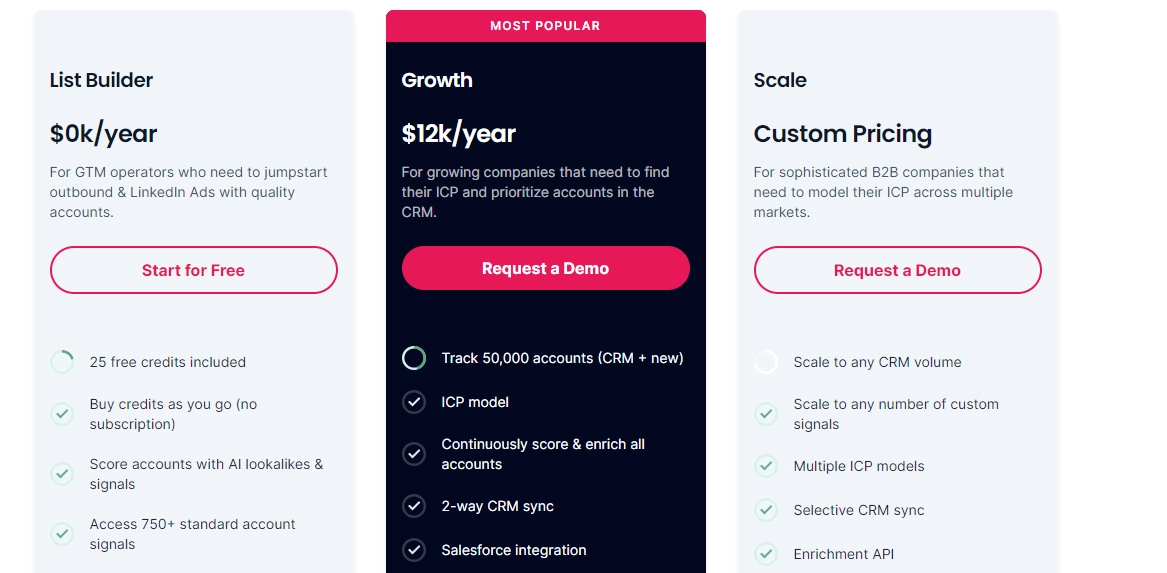Screen dimensions: 1167x573
Task: Click the checkmark icon beside ICP model
Action: pyautogui.click(x=414, y=403)
